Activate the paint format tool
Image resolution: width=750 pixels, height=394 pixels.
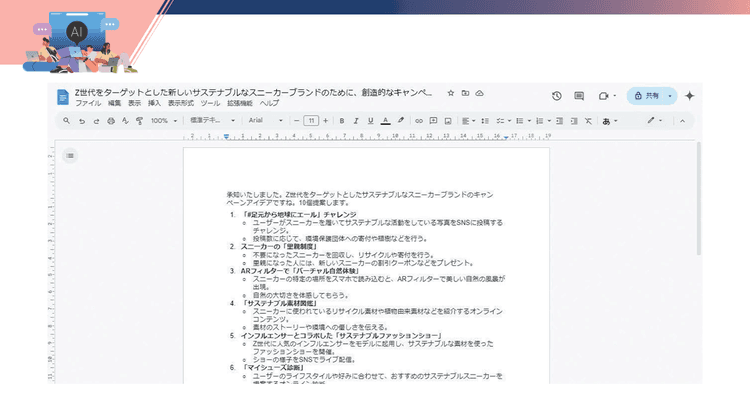click(140, 121)
